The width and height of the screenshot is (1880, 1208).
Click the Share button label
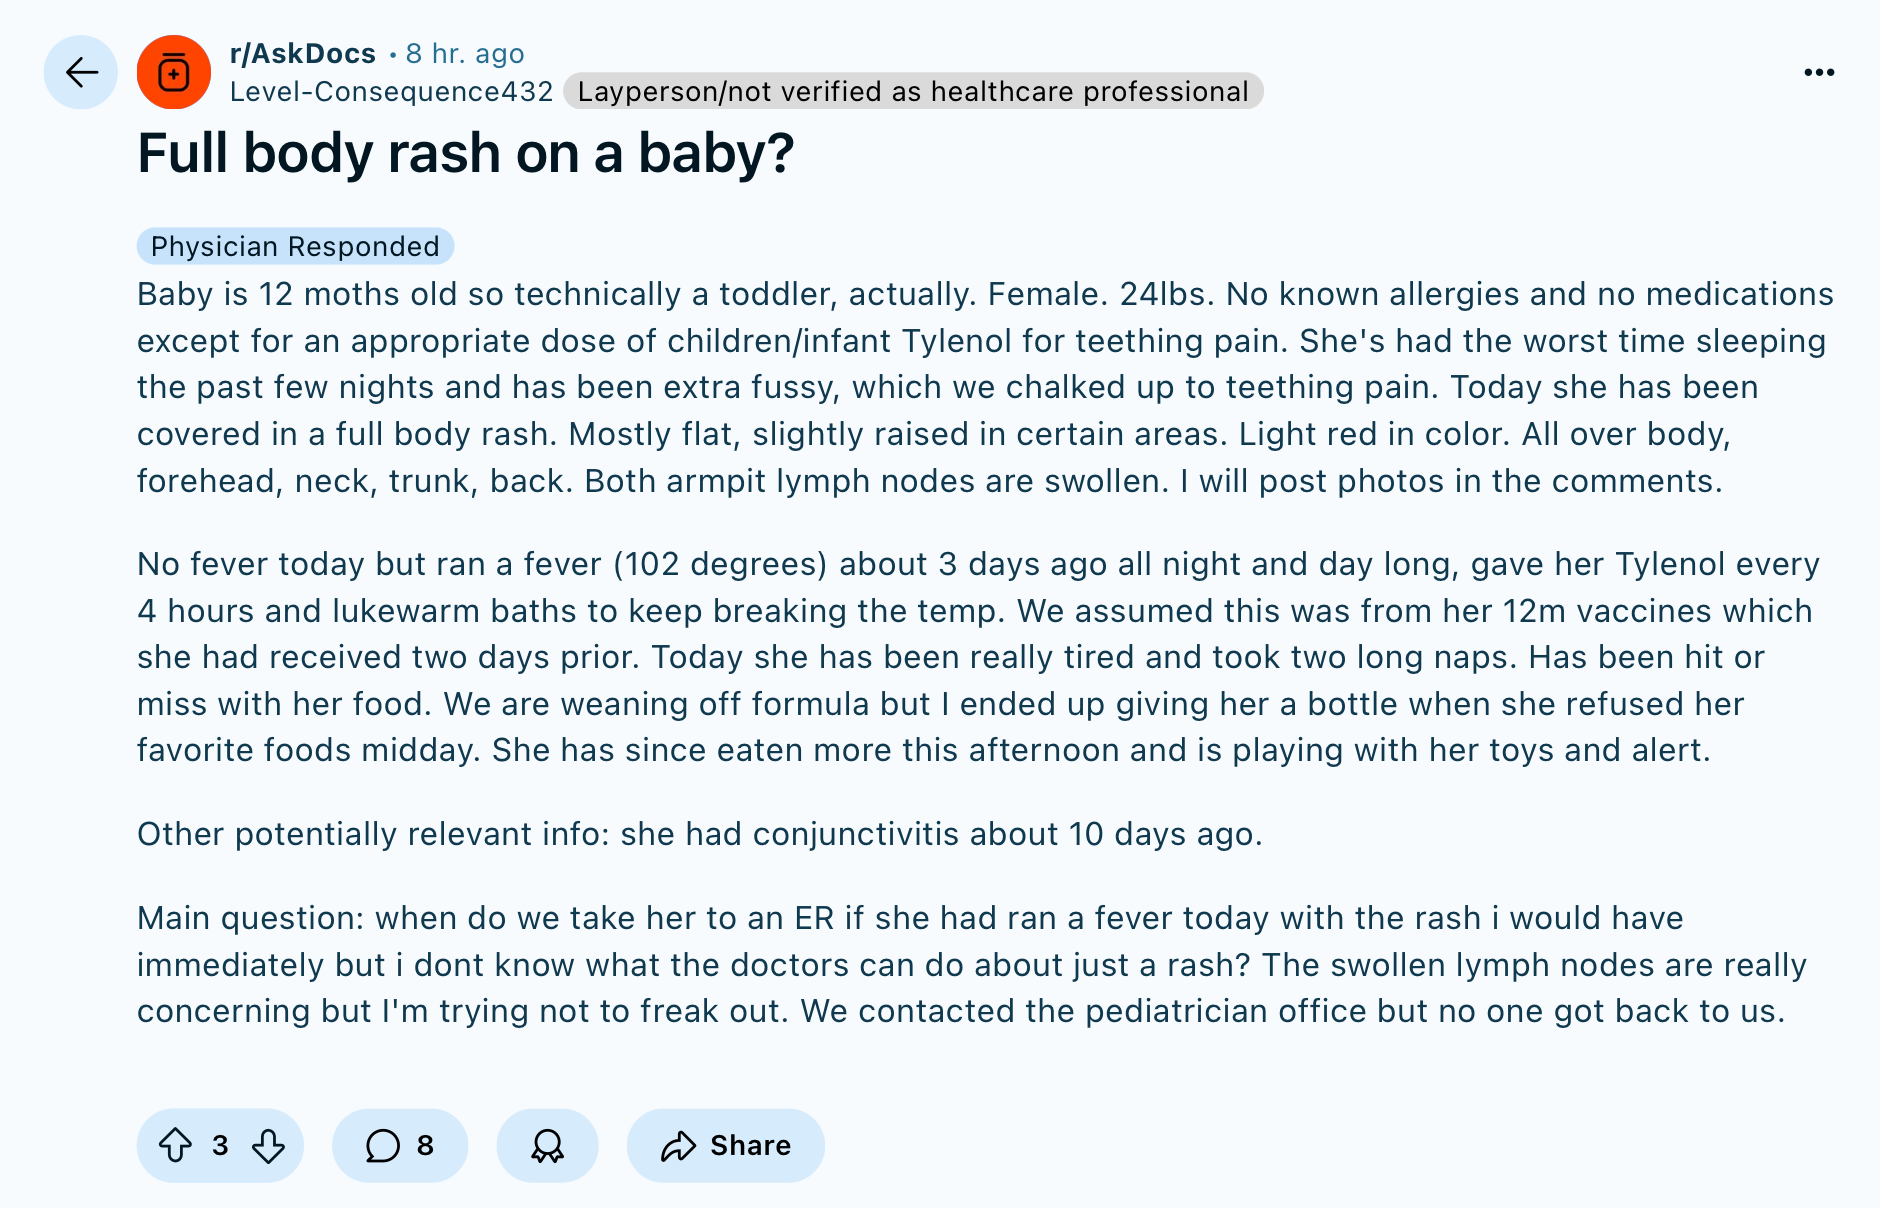750,1145
